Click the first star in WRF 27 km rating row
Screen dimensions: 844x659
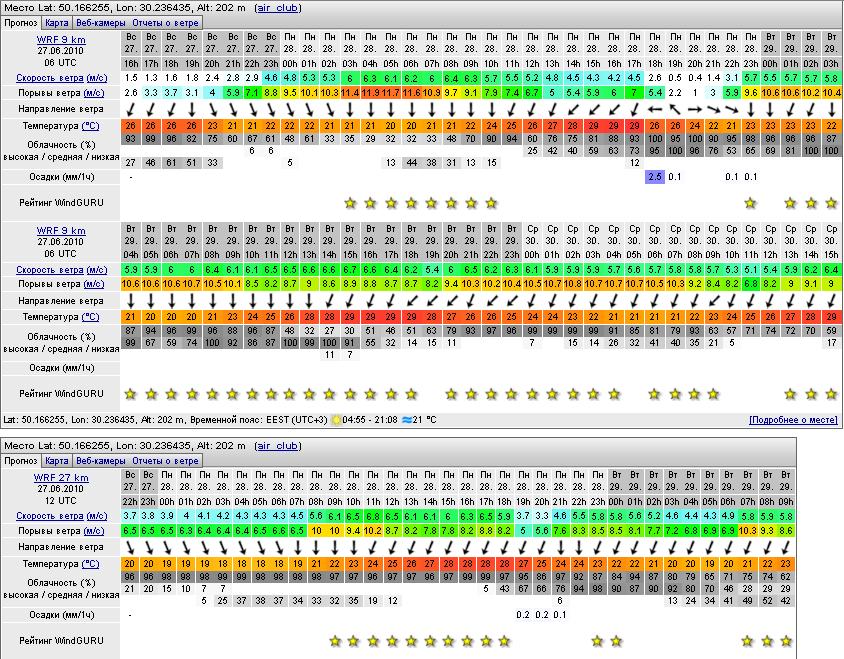tap(335, 641)
